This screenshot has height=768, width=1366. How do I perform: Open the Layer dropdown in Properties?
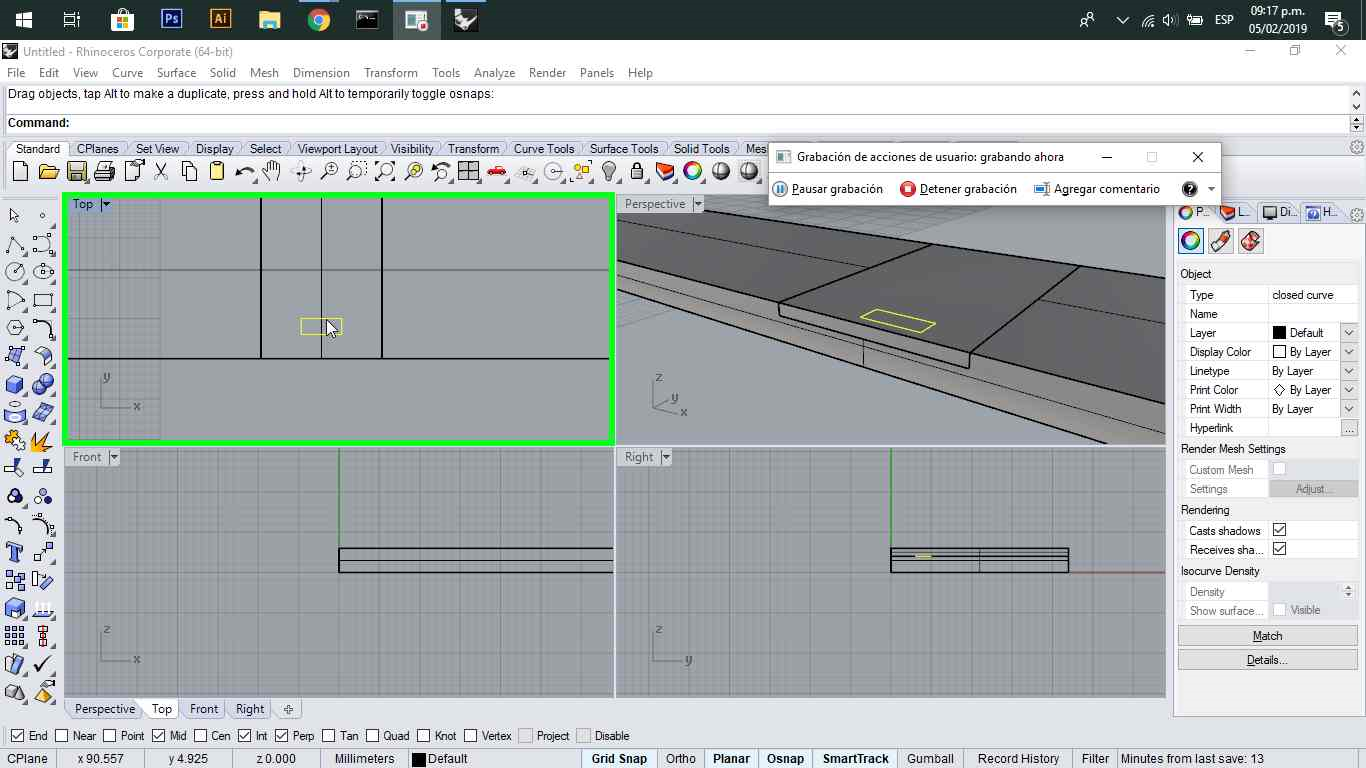tap(1348, 333)
